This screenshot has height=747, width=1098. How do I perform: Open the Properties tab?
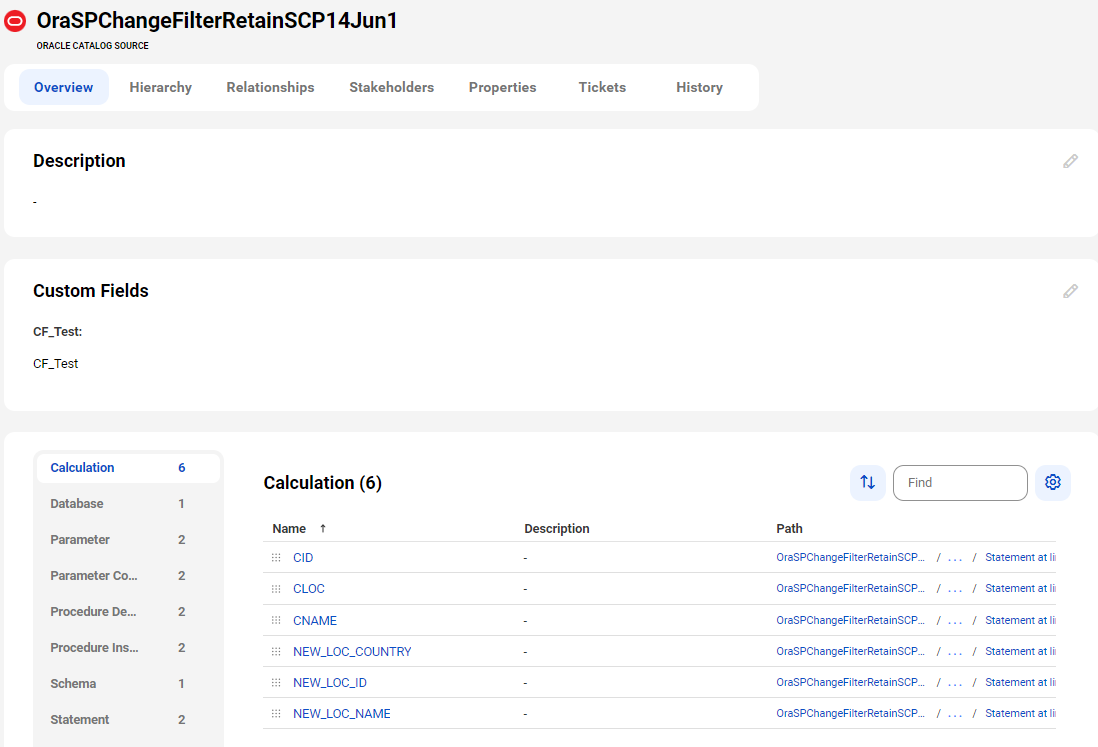coord(503,87)
